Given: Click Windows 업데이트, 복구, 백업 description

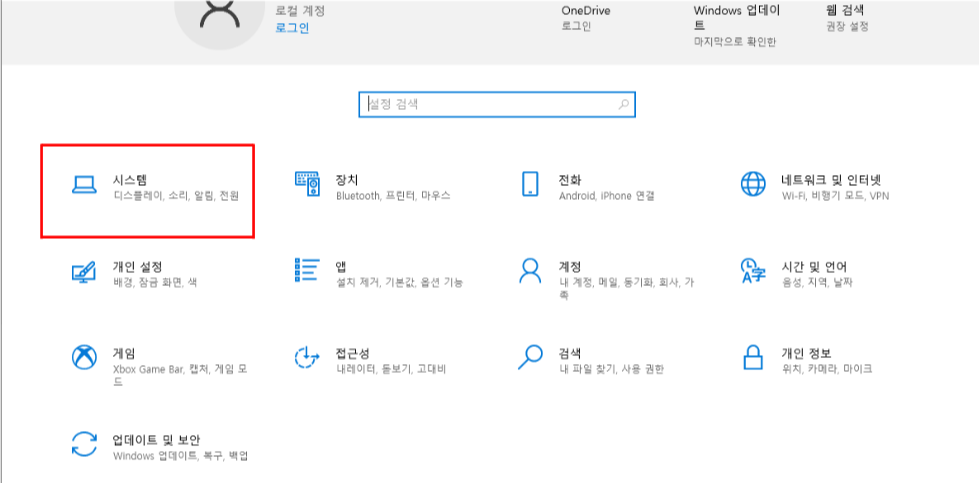Looking at the screenshot, I should click(x=180, y=456).
